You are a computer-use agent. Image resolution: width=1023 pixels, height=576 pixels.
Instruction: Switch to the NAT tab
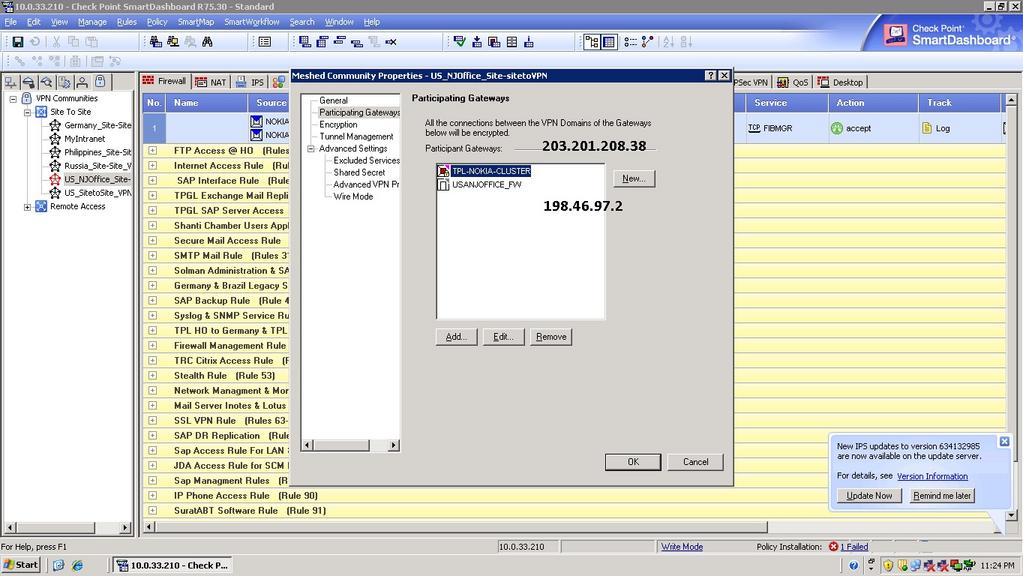211,82
